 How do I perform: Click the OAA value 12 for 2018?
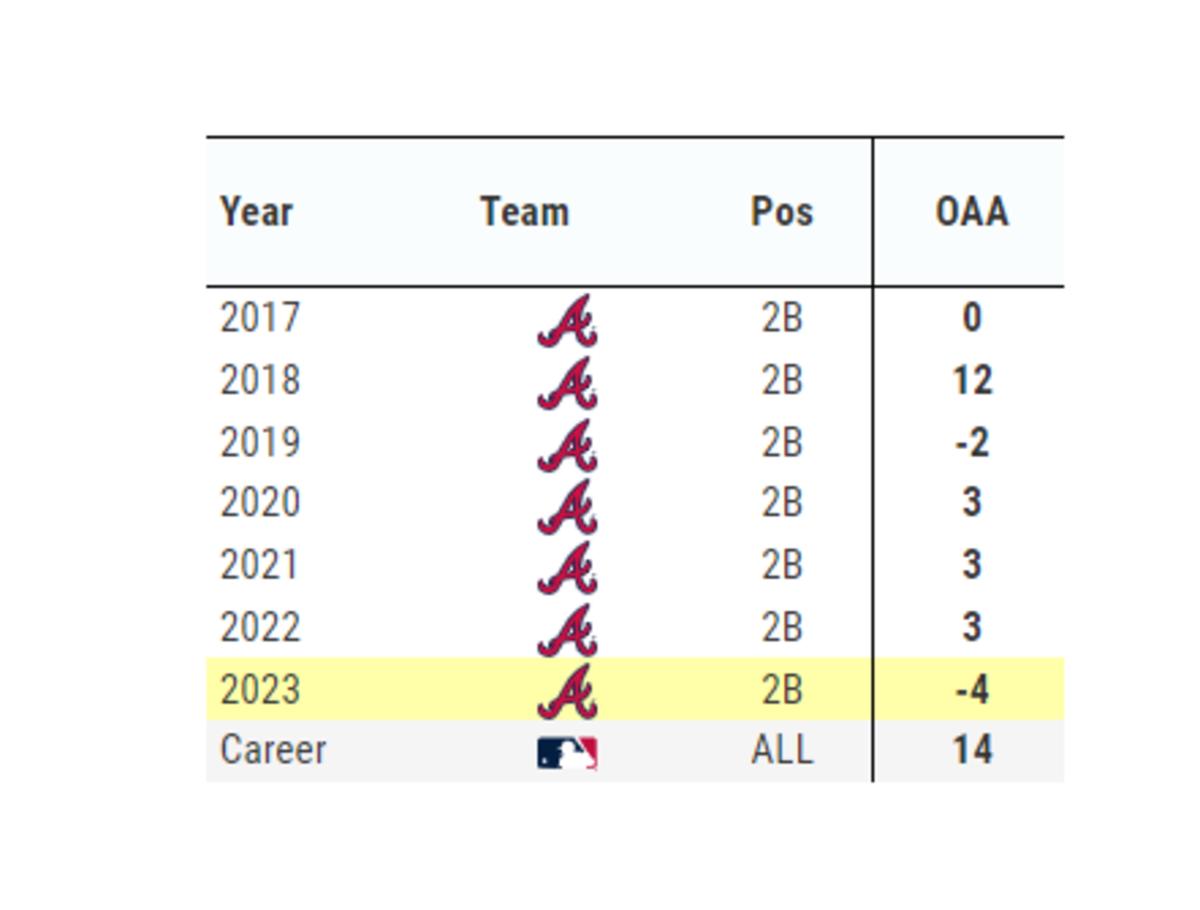(971, 381)
